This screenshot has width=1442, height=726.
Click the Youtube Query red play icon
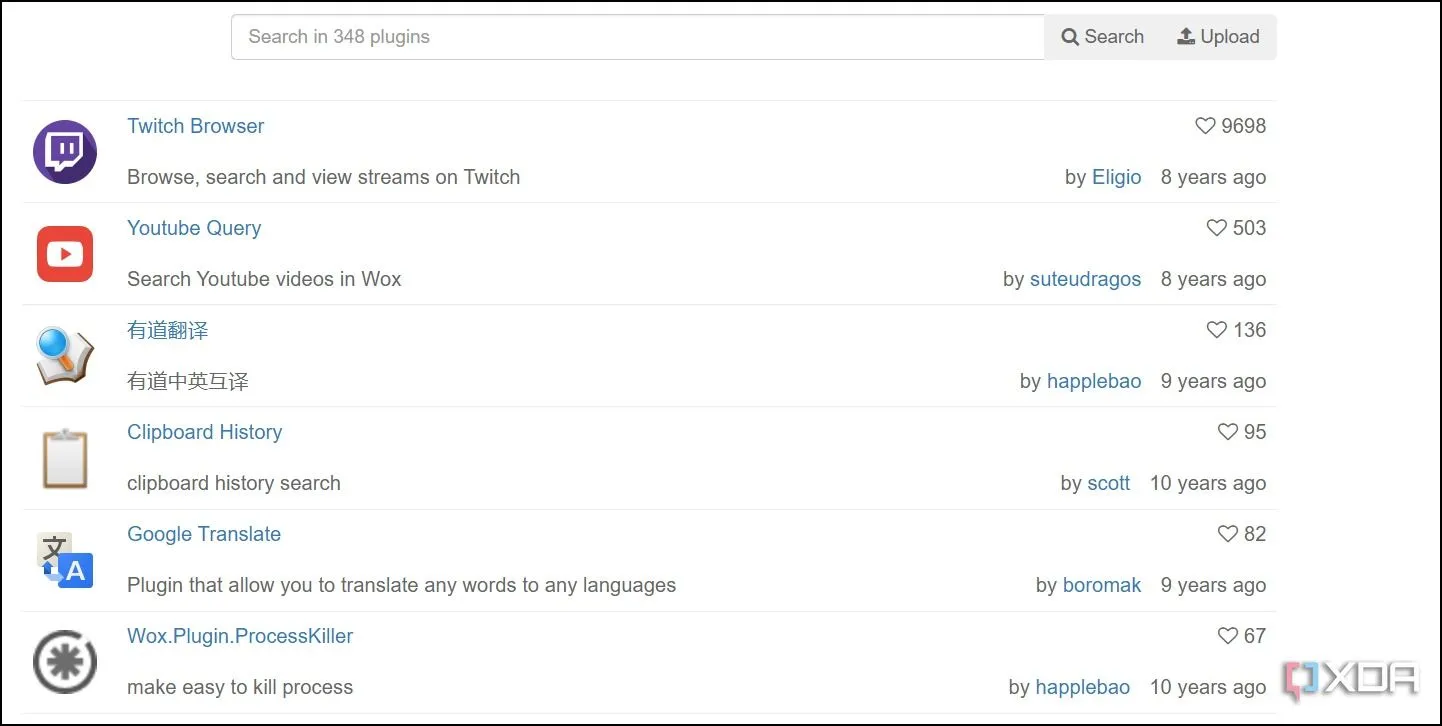tap(65, 254)
